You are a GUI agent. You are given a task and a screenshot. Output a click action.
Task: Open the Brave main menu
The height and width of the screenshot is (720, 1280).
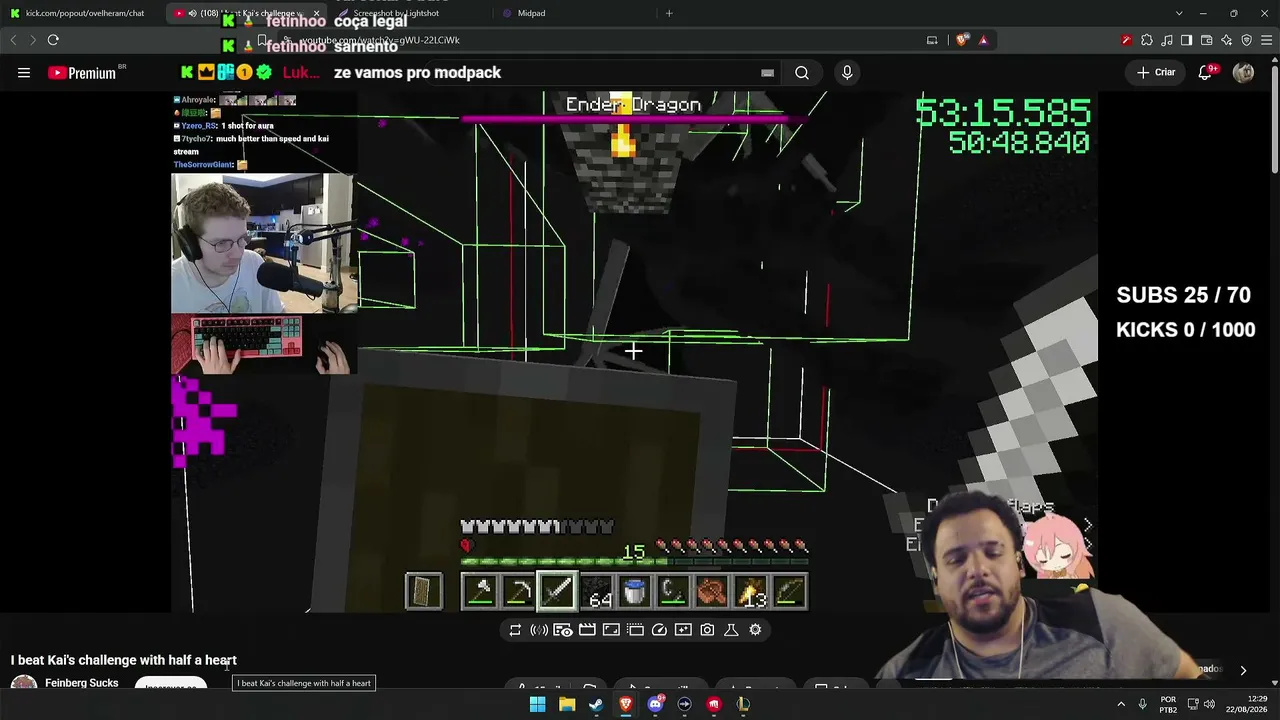pos(1267,40)
